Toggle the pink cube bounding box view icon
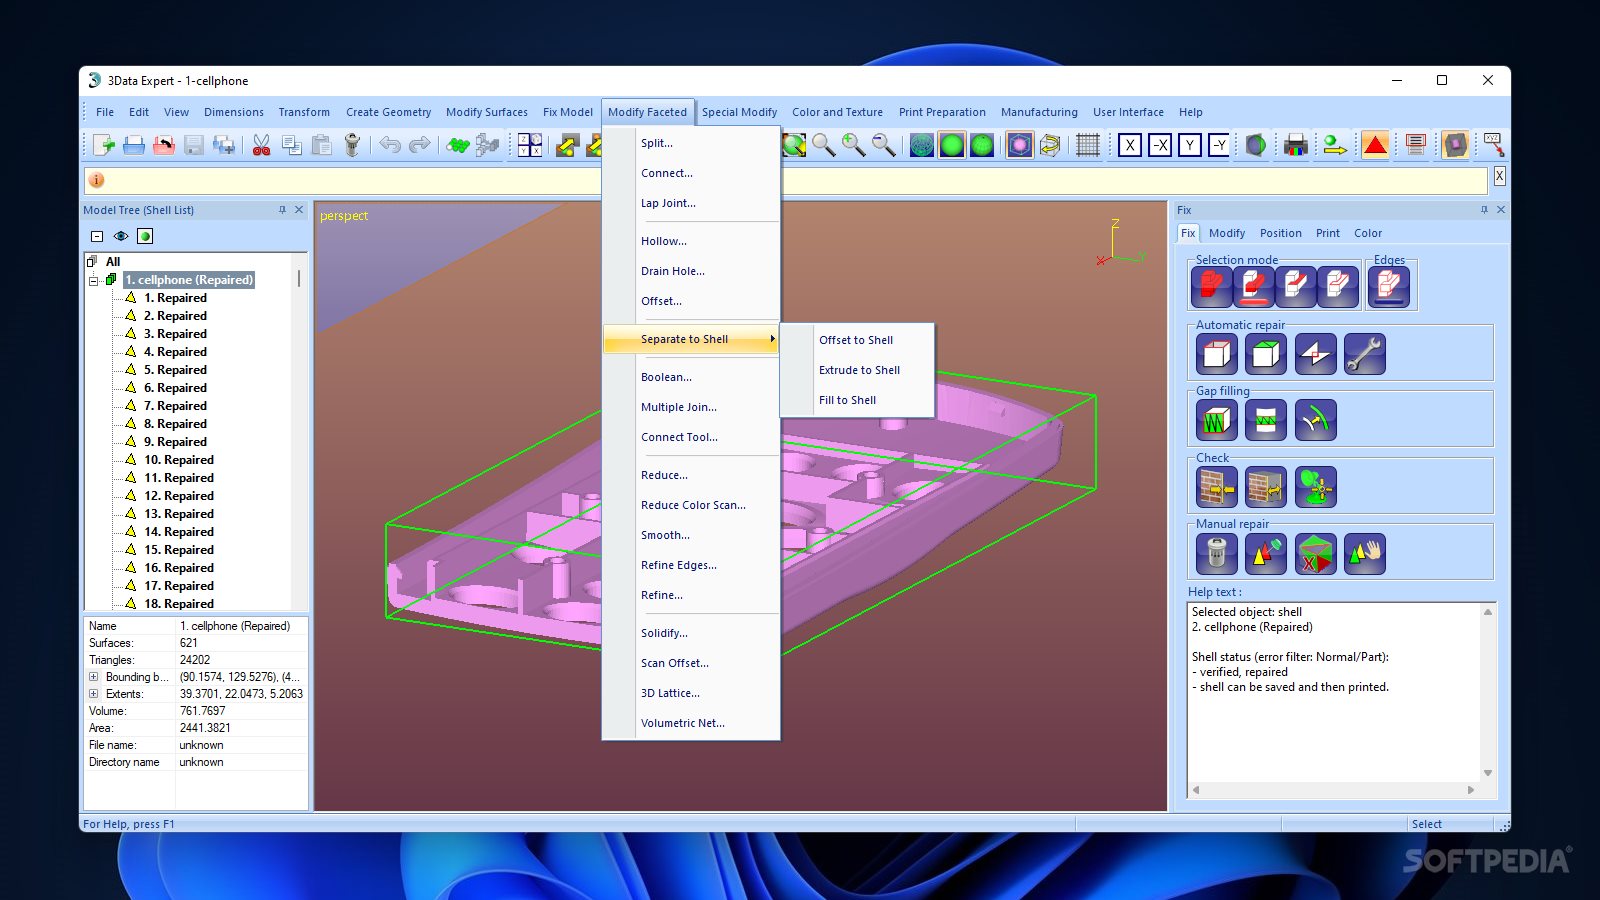The height and width of the screenshot is (900, 1600). (x=1019, y=145)
